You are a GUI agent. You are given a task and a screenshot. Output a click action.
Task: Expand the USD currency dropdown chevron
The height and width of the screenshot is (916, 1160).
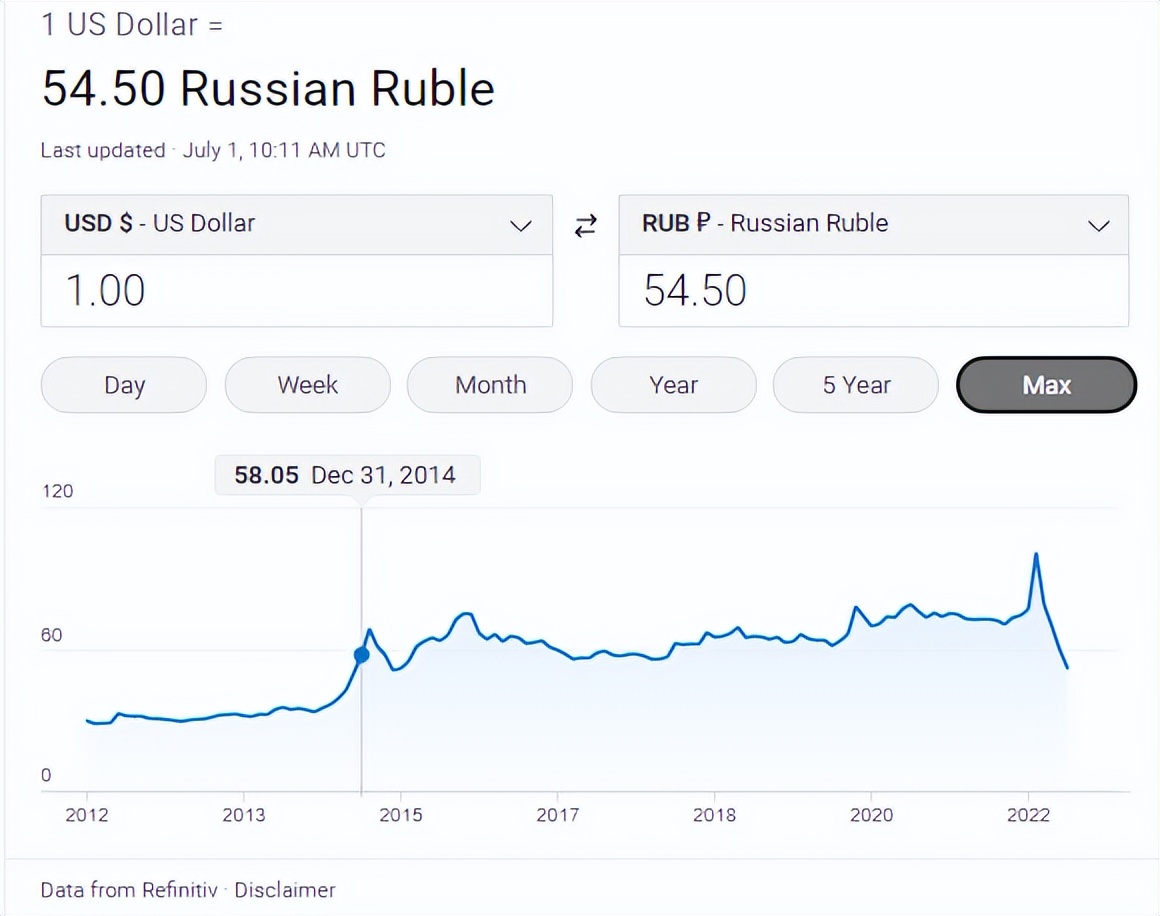point(521,226)
